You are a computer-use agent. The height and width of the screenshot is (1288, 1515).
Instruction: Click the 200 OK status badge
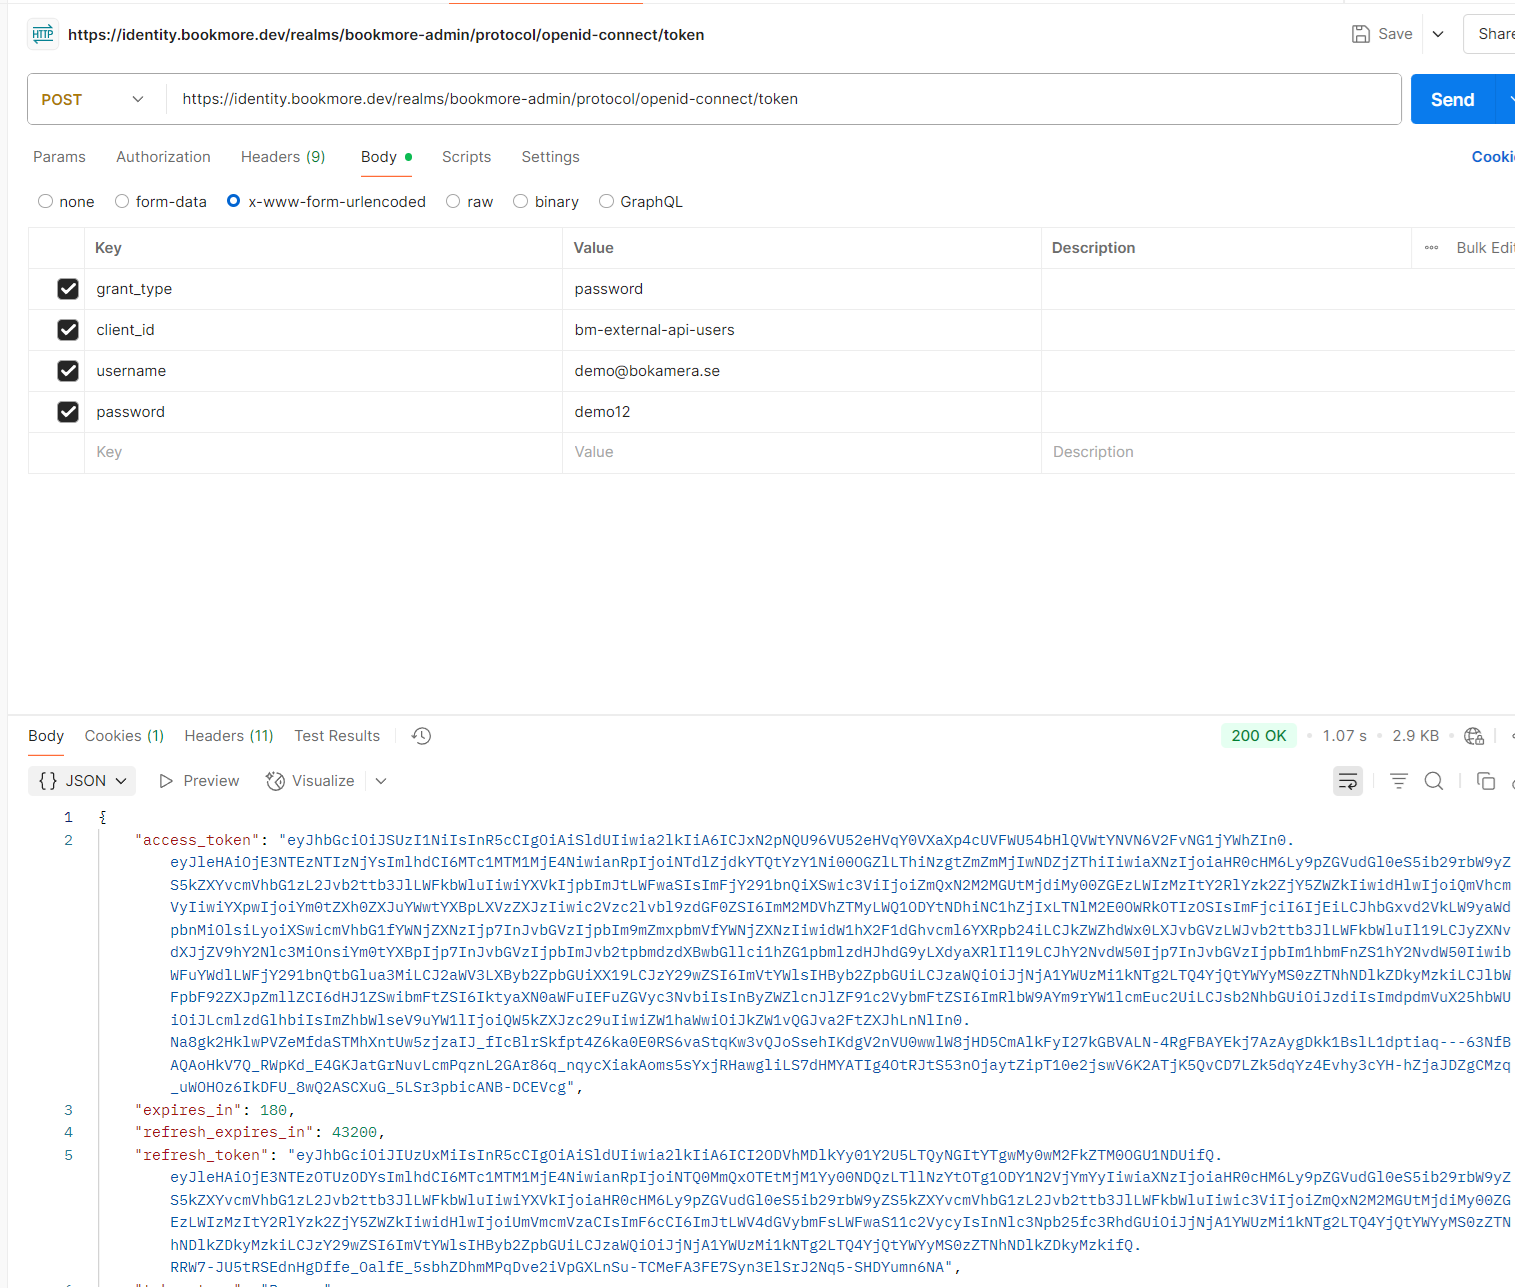coord(1259,736)
